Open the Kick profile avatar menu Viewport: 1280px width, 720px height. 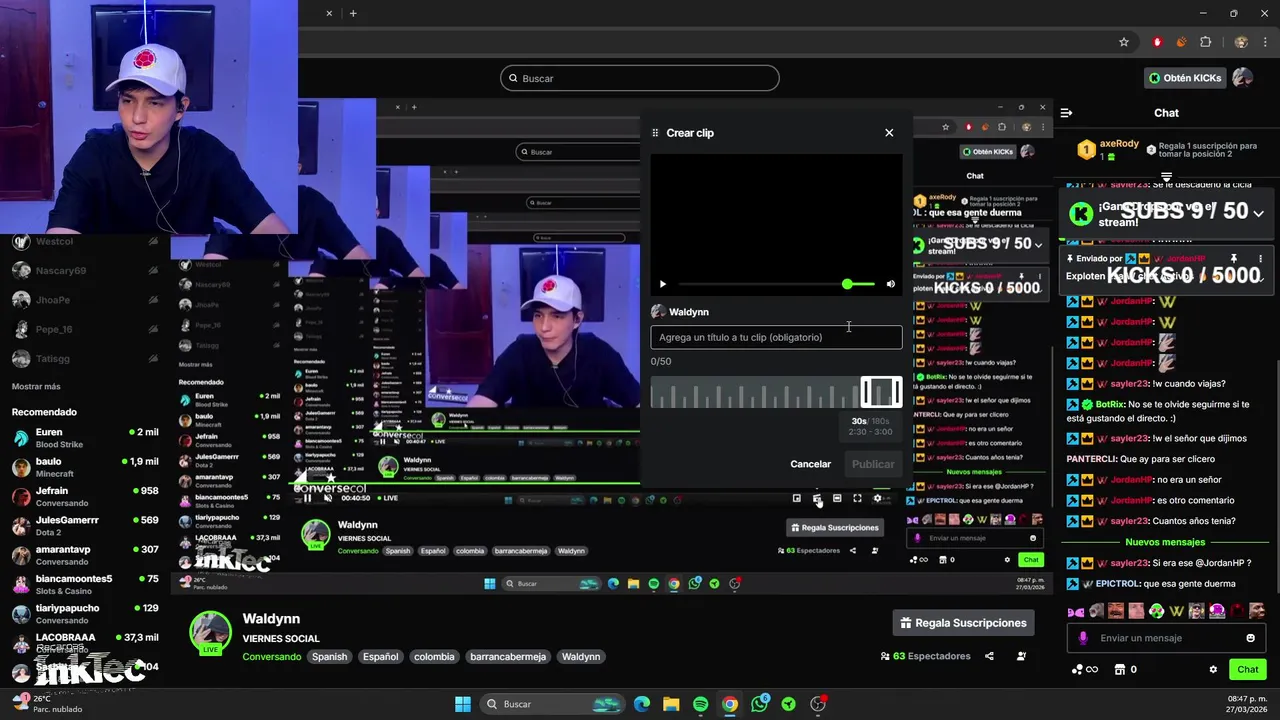(1243, 77)
